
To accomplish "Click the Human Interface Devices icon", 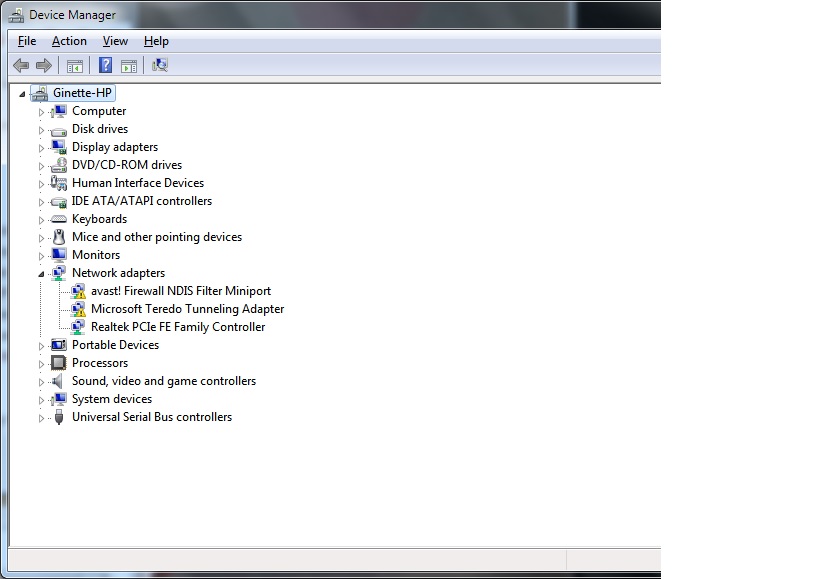I will (58, 183).
